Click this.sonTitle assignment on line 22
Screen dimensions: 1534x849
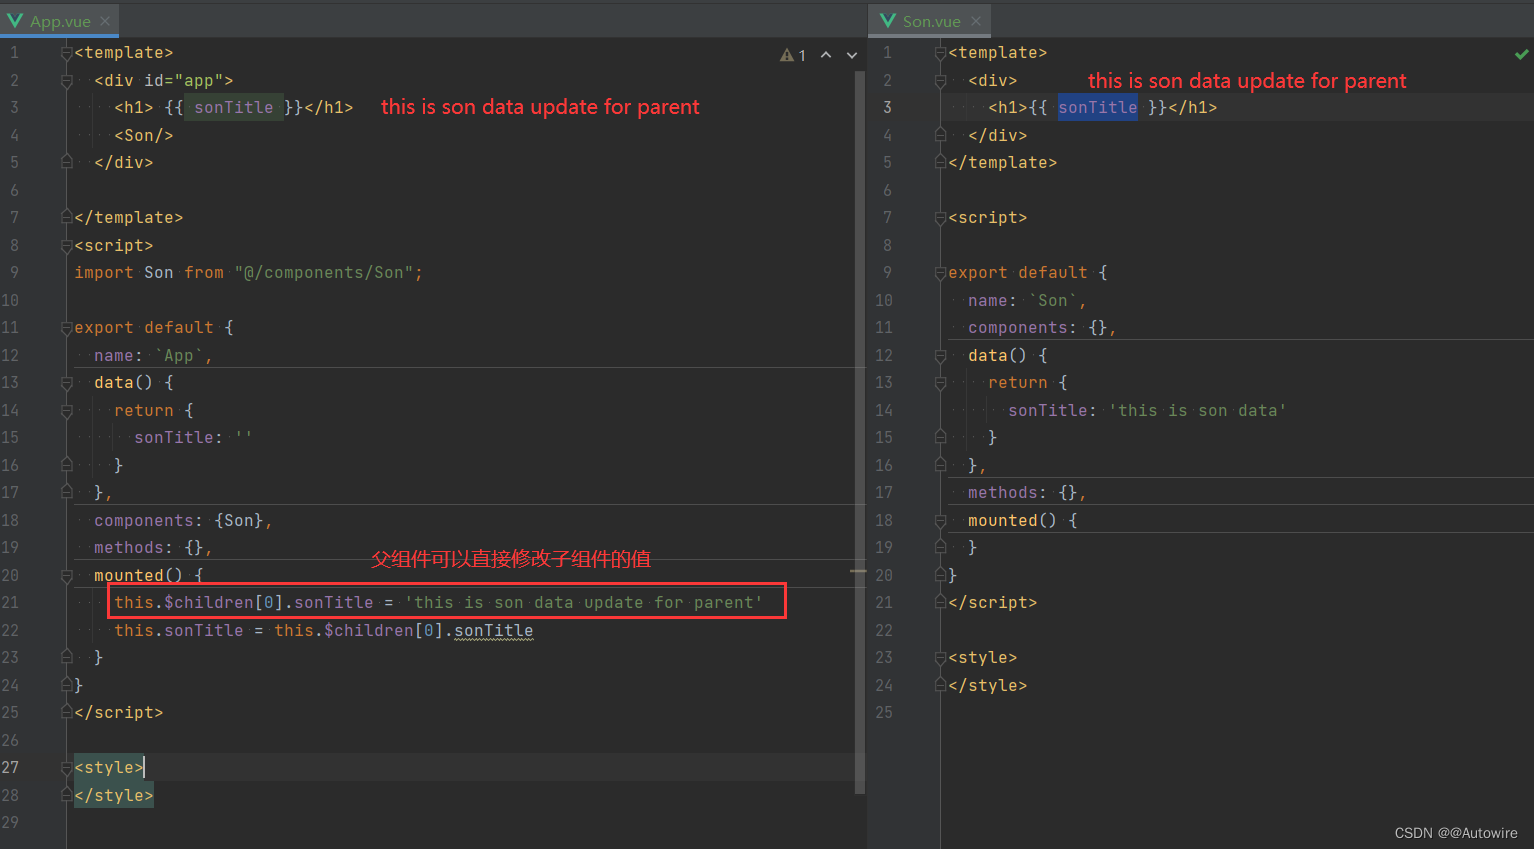point(179,630)
